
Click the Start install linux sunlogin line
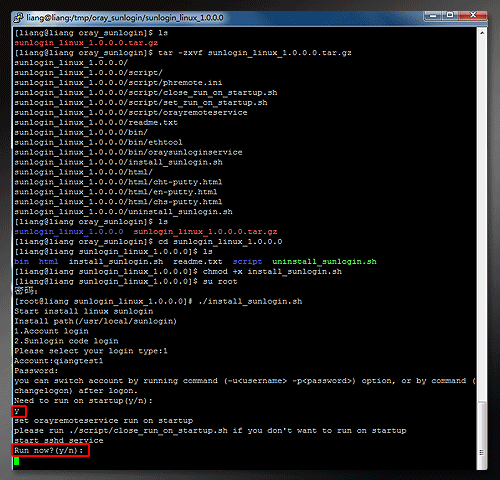coord(84,311)
